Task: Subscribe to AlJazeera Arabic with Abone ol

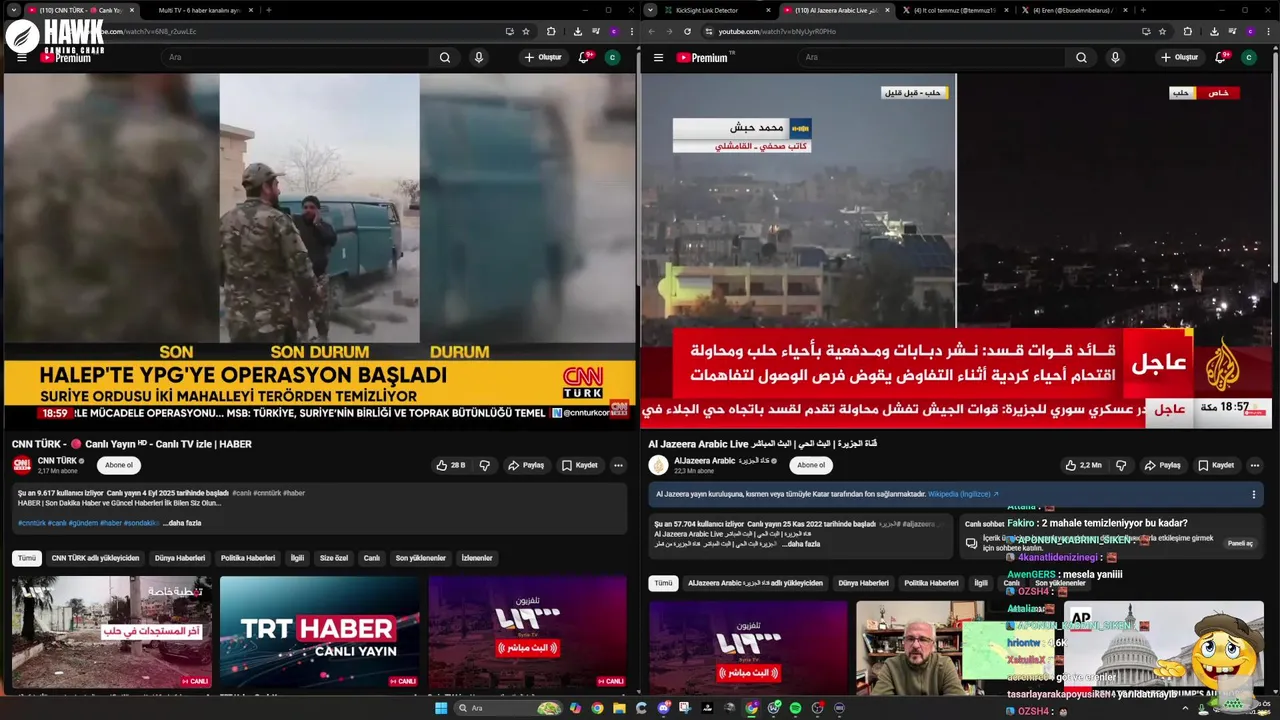Action: pyautogui.click(x=811, y=465)
